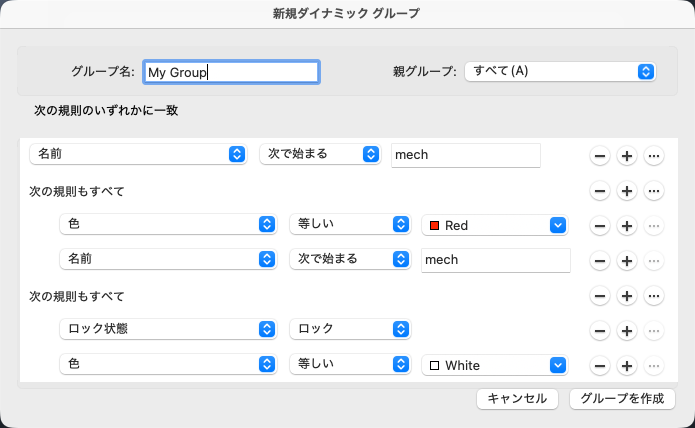Click plus button on the Red color row
695x428 pixels.
pyautogui.click(x=627, y=226)
